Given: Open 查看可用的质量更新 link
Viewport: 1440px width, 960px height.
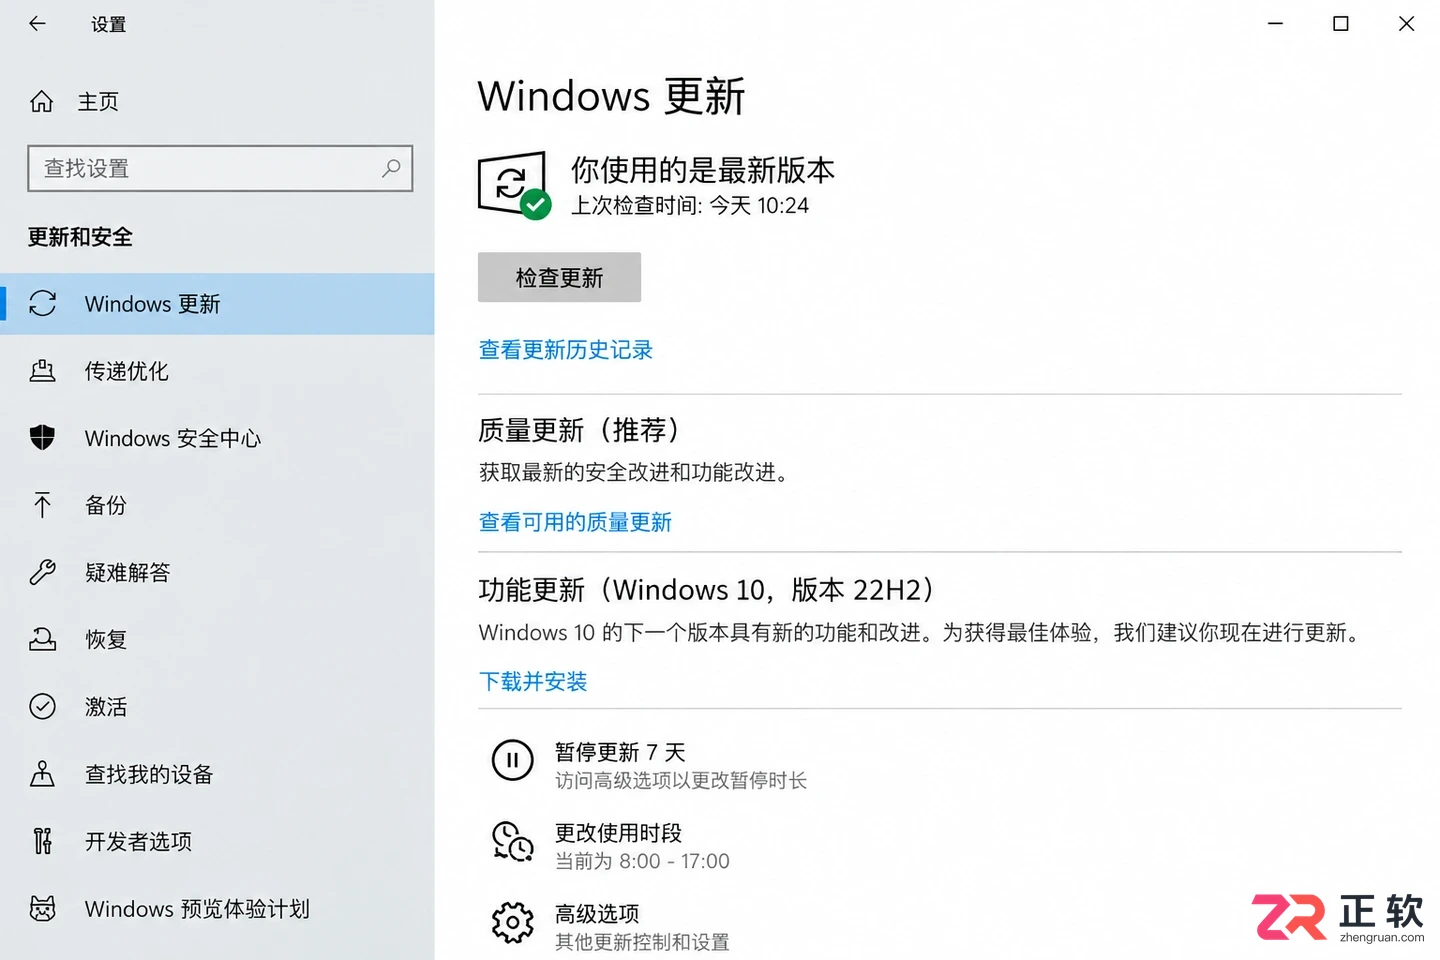Looking at the screenshot, I should pyautogui.click(x=575, y=522).
